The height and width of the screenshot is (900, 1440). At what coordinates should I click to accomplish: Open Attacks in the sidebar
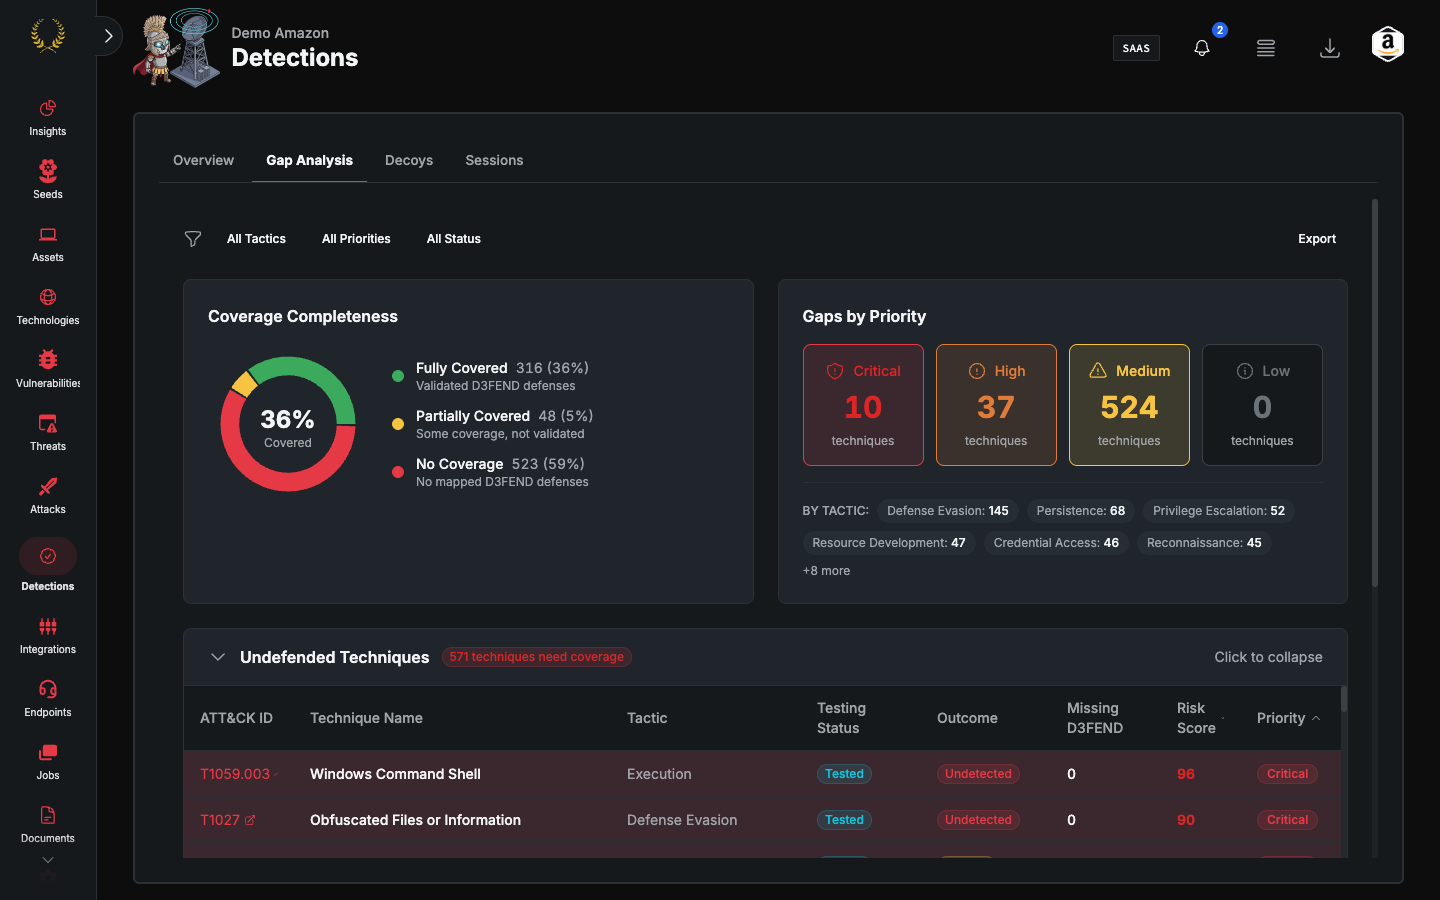pos(47,495)
